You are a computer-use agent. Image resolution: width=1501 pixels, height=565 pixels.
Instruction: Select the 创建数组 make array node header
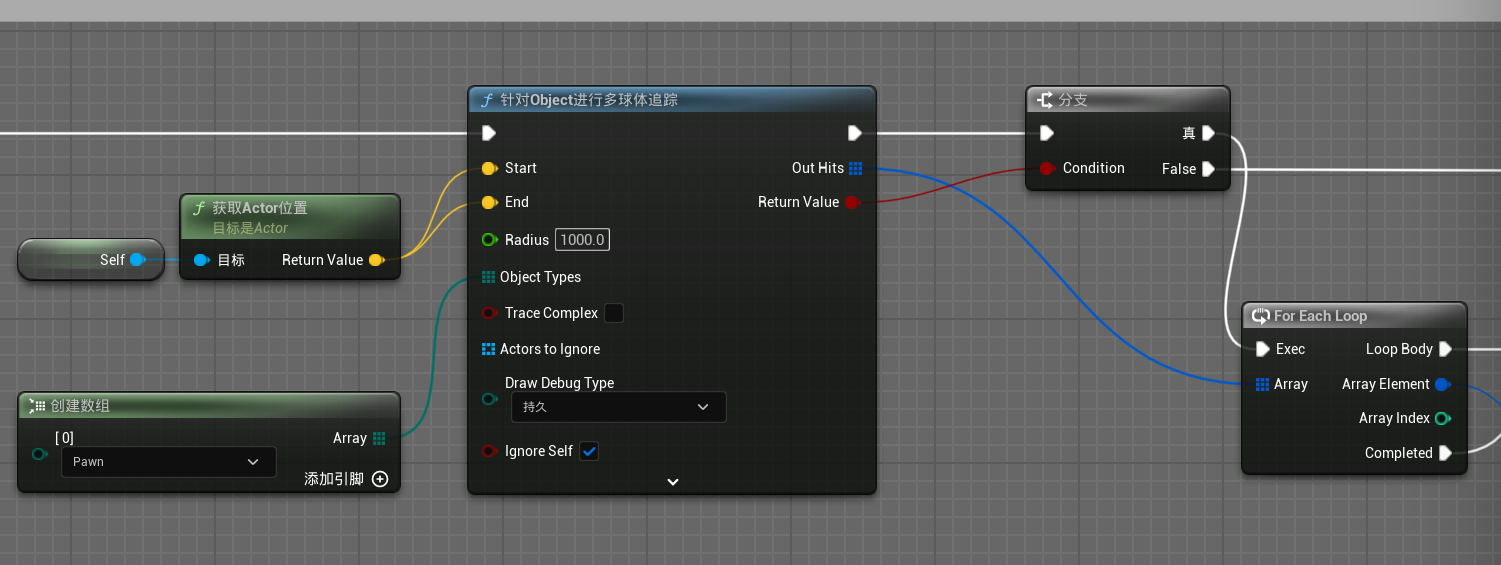[80, 405]
